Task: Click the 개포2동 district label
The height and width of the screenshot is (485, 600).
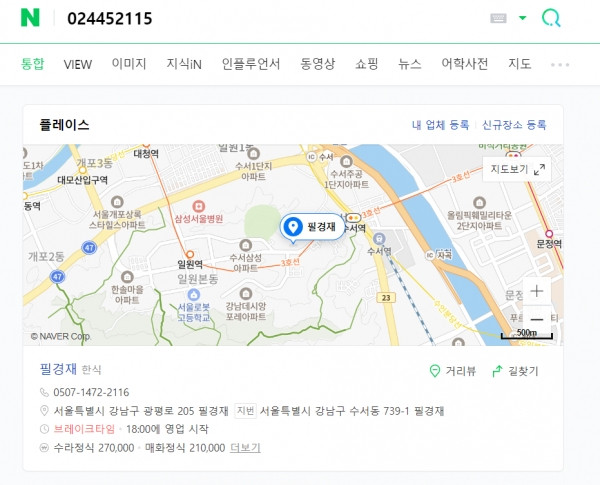Action: (46, 256)
